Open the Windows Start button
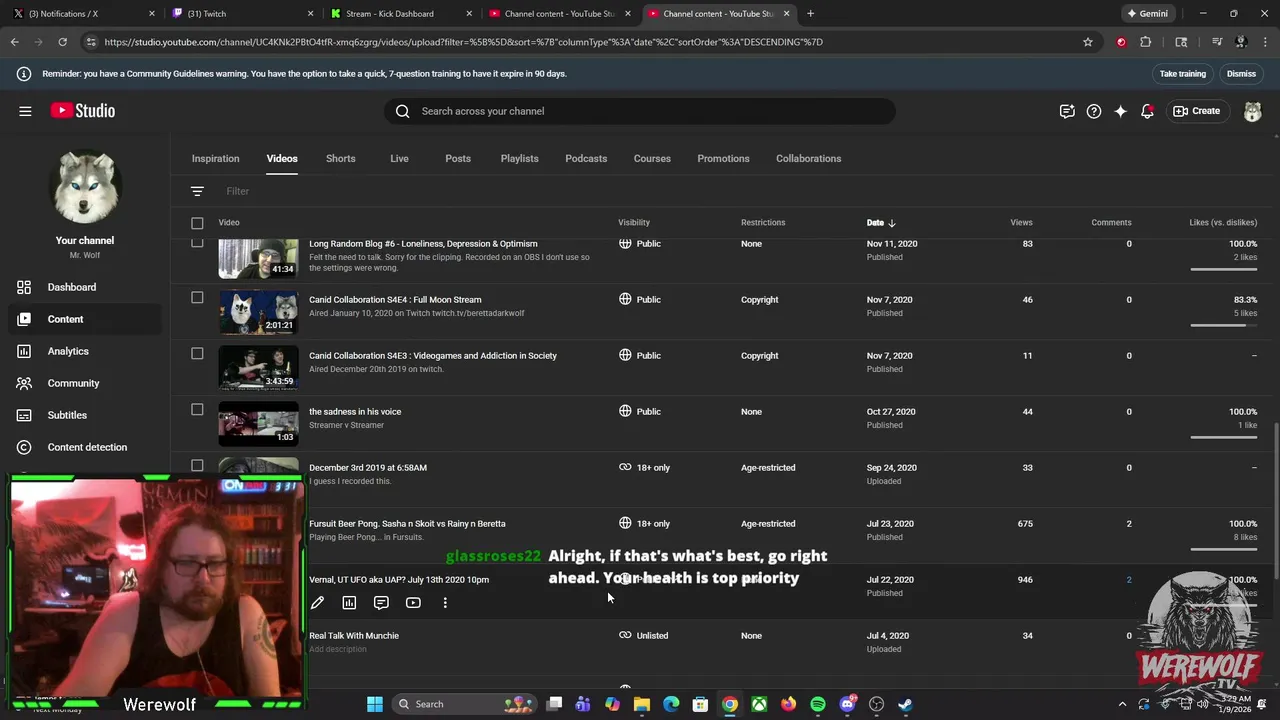 (x=375, y=704)
